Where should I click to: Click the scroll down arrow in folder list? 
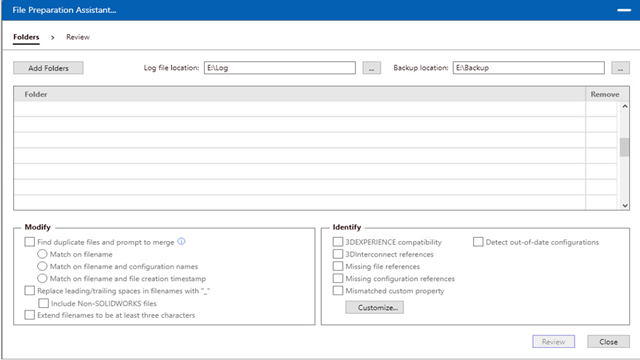pos(624,205)
